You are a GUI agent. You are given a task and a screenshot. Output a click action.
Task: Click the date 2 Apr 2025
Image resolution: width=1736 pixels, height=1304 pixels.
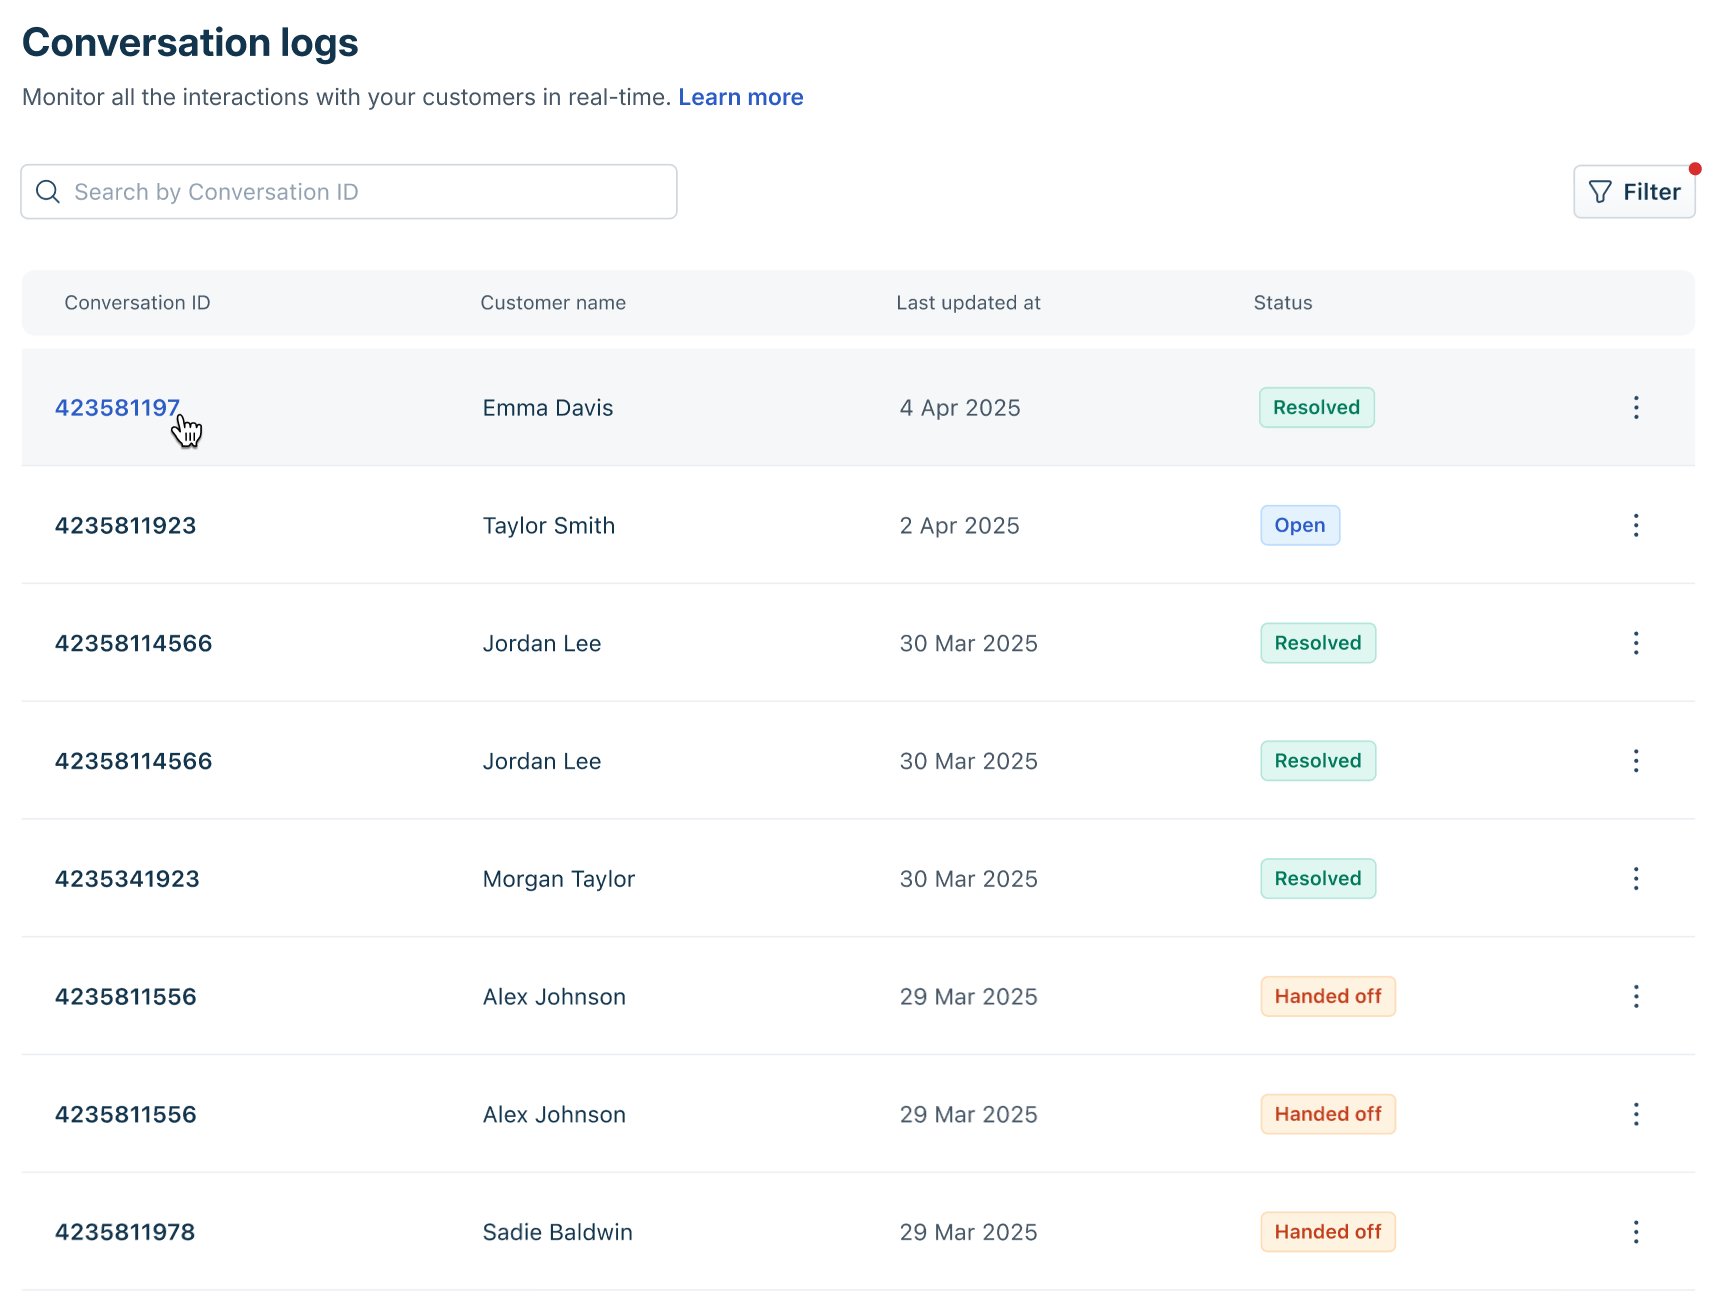coord(960,525)
